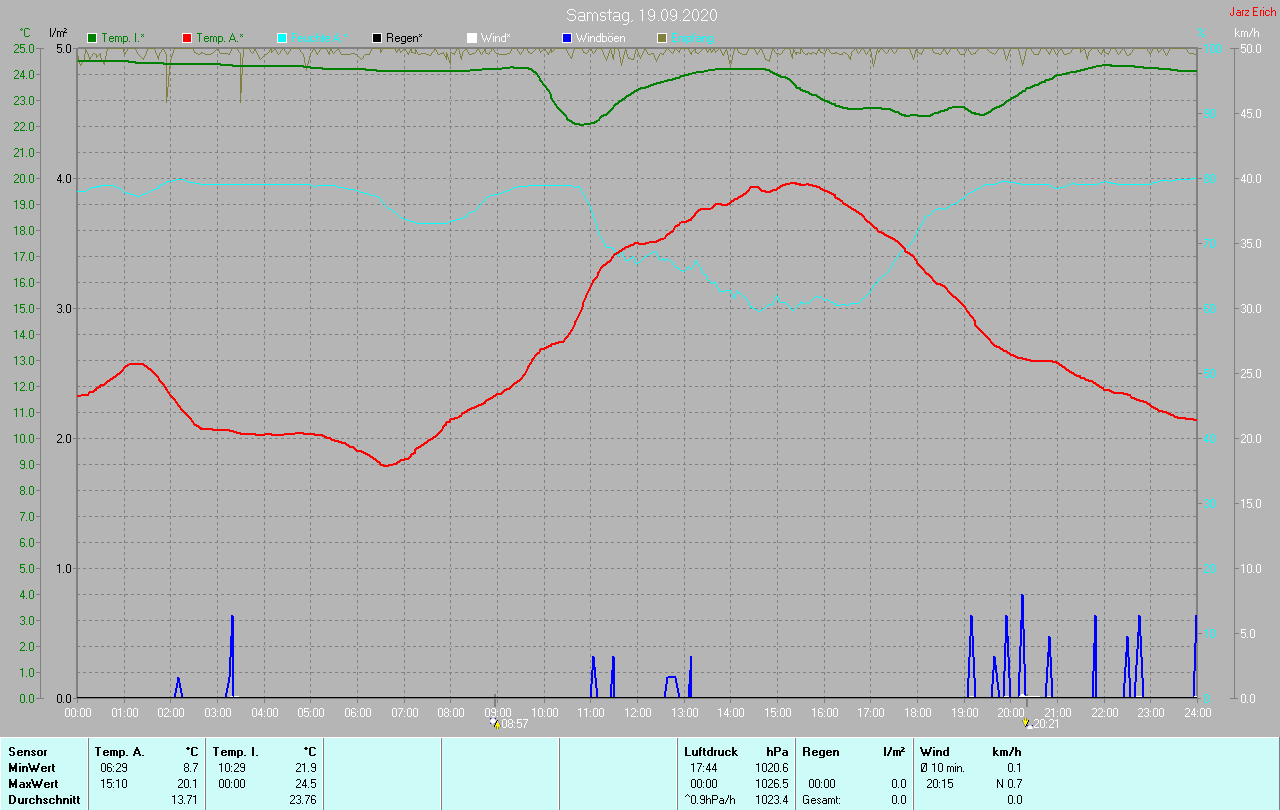Image resolution: width=1280 pixels, height=810 pixels.
Task: Click the date title Samstag, 19.09.2020
Action: coord(641,15)
